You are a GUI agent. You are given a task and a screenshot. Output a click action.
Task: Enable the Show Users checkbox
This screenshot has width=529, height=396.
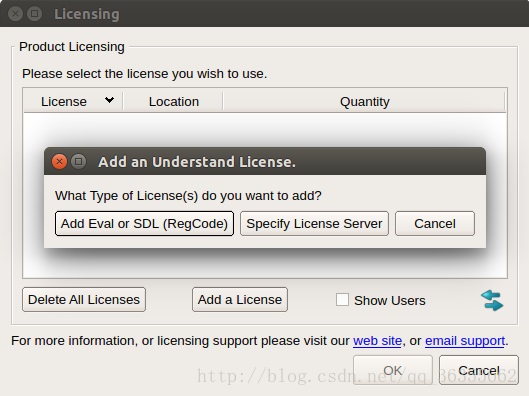coord(342,300)
